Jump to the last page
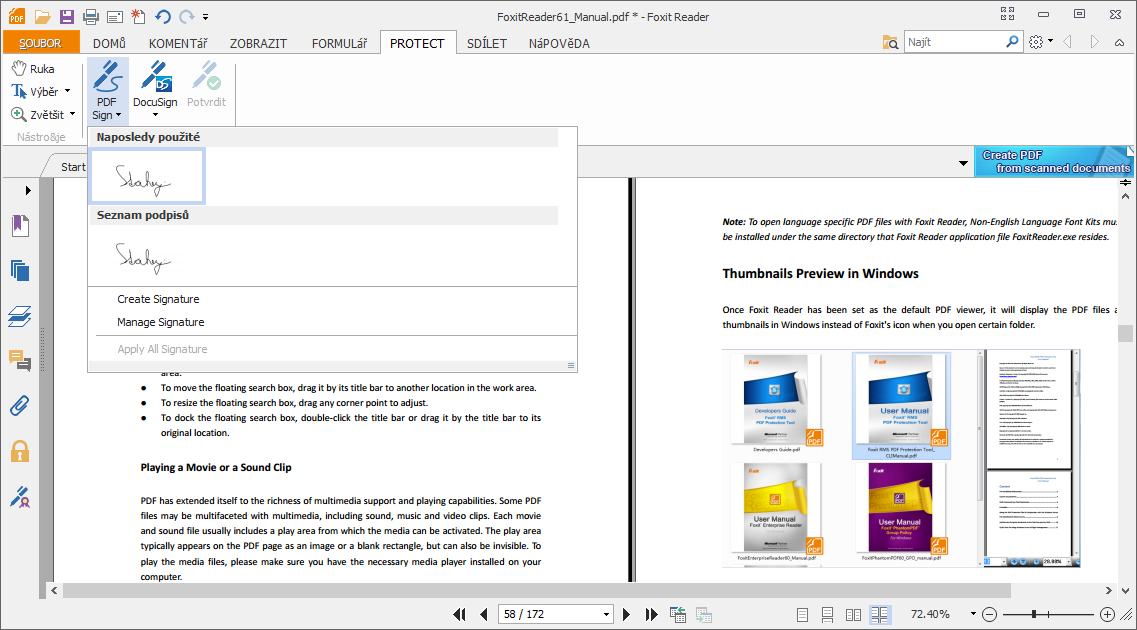Viewport: 1137px width, 630px height. pyautogui.click(x=651, y=614)
